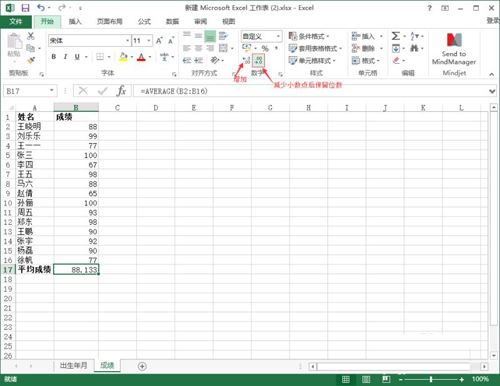500x386 pixels.
Task: Open font color dropdown arrow
Action: point(150,57)
